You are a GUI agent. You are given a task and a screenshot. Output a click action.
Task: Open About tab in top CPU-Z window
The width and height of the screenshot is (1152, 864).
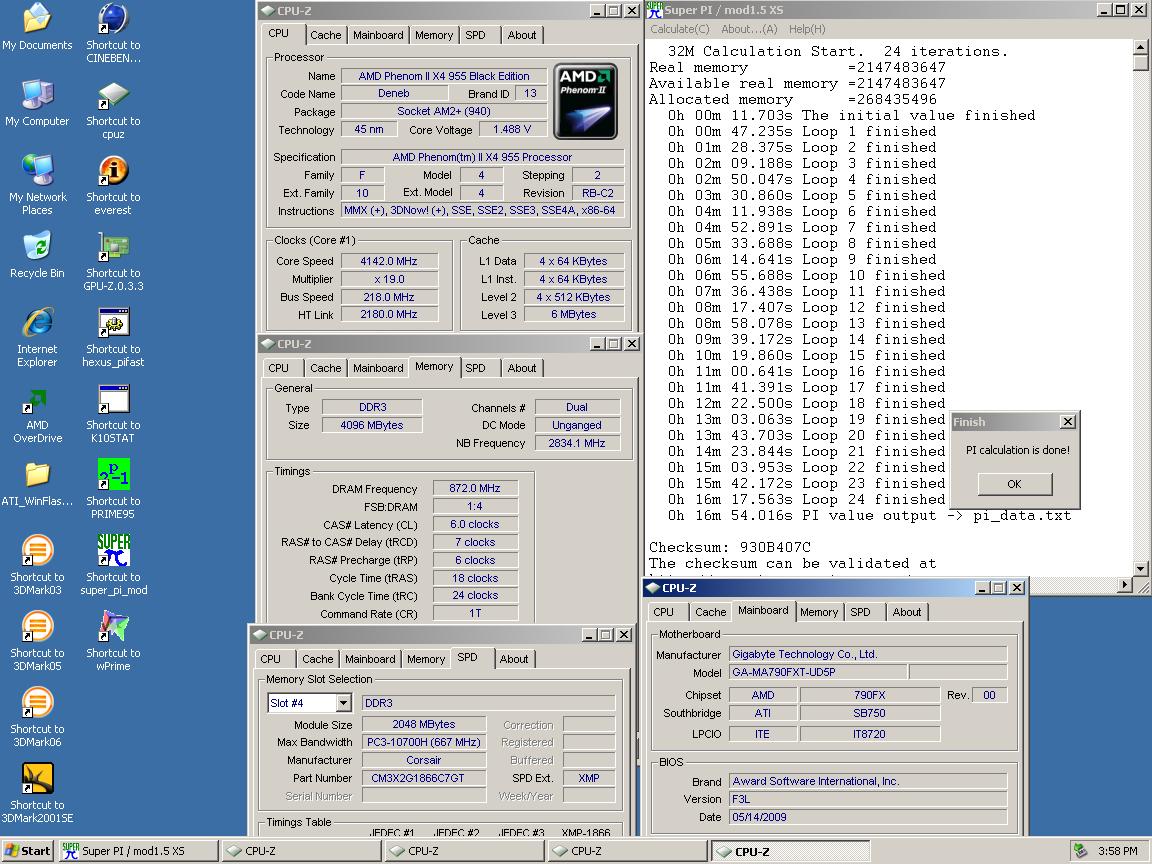click(x=522, y=35)
